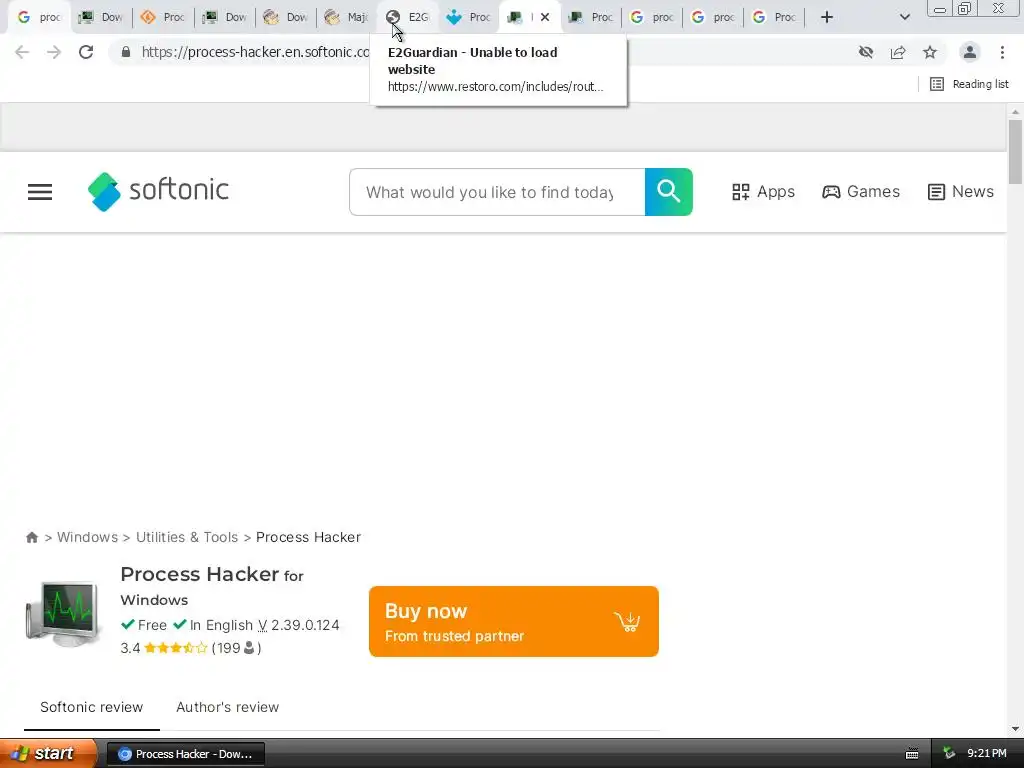Click the page vertical scrollbar thumb
The width and height of the screenshot is (1024, 768).
[x=1015, y=152]
